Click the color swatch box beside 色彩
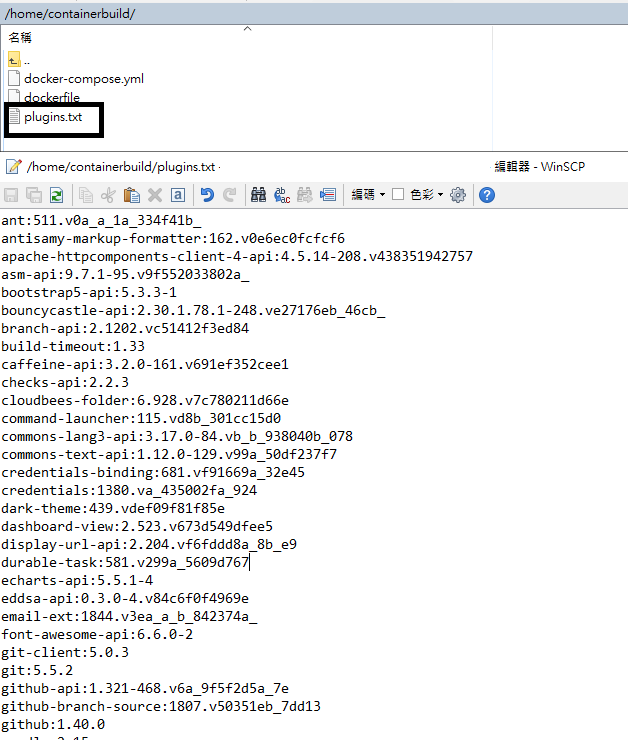 (x=398, y=194)
